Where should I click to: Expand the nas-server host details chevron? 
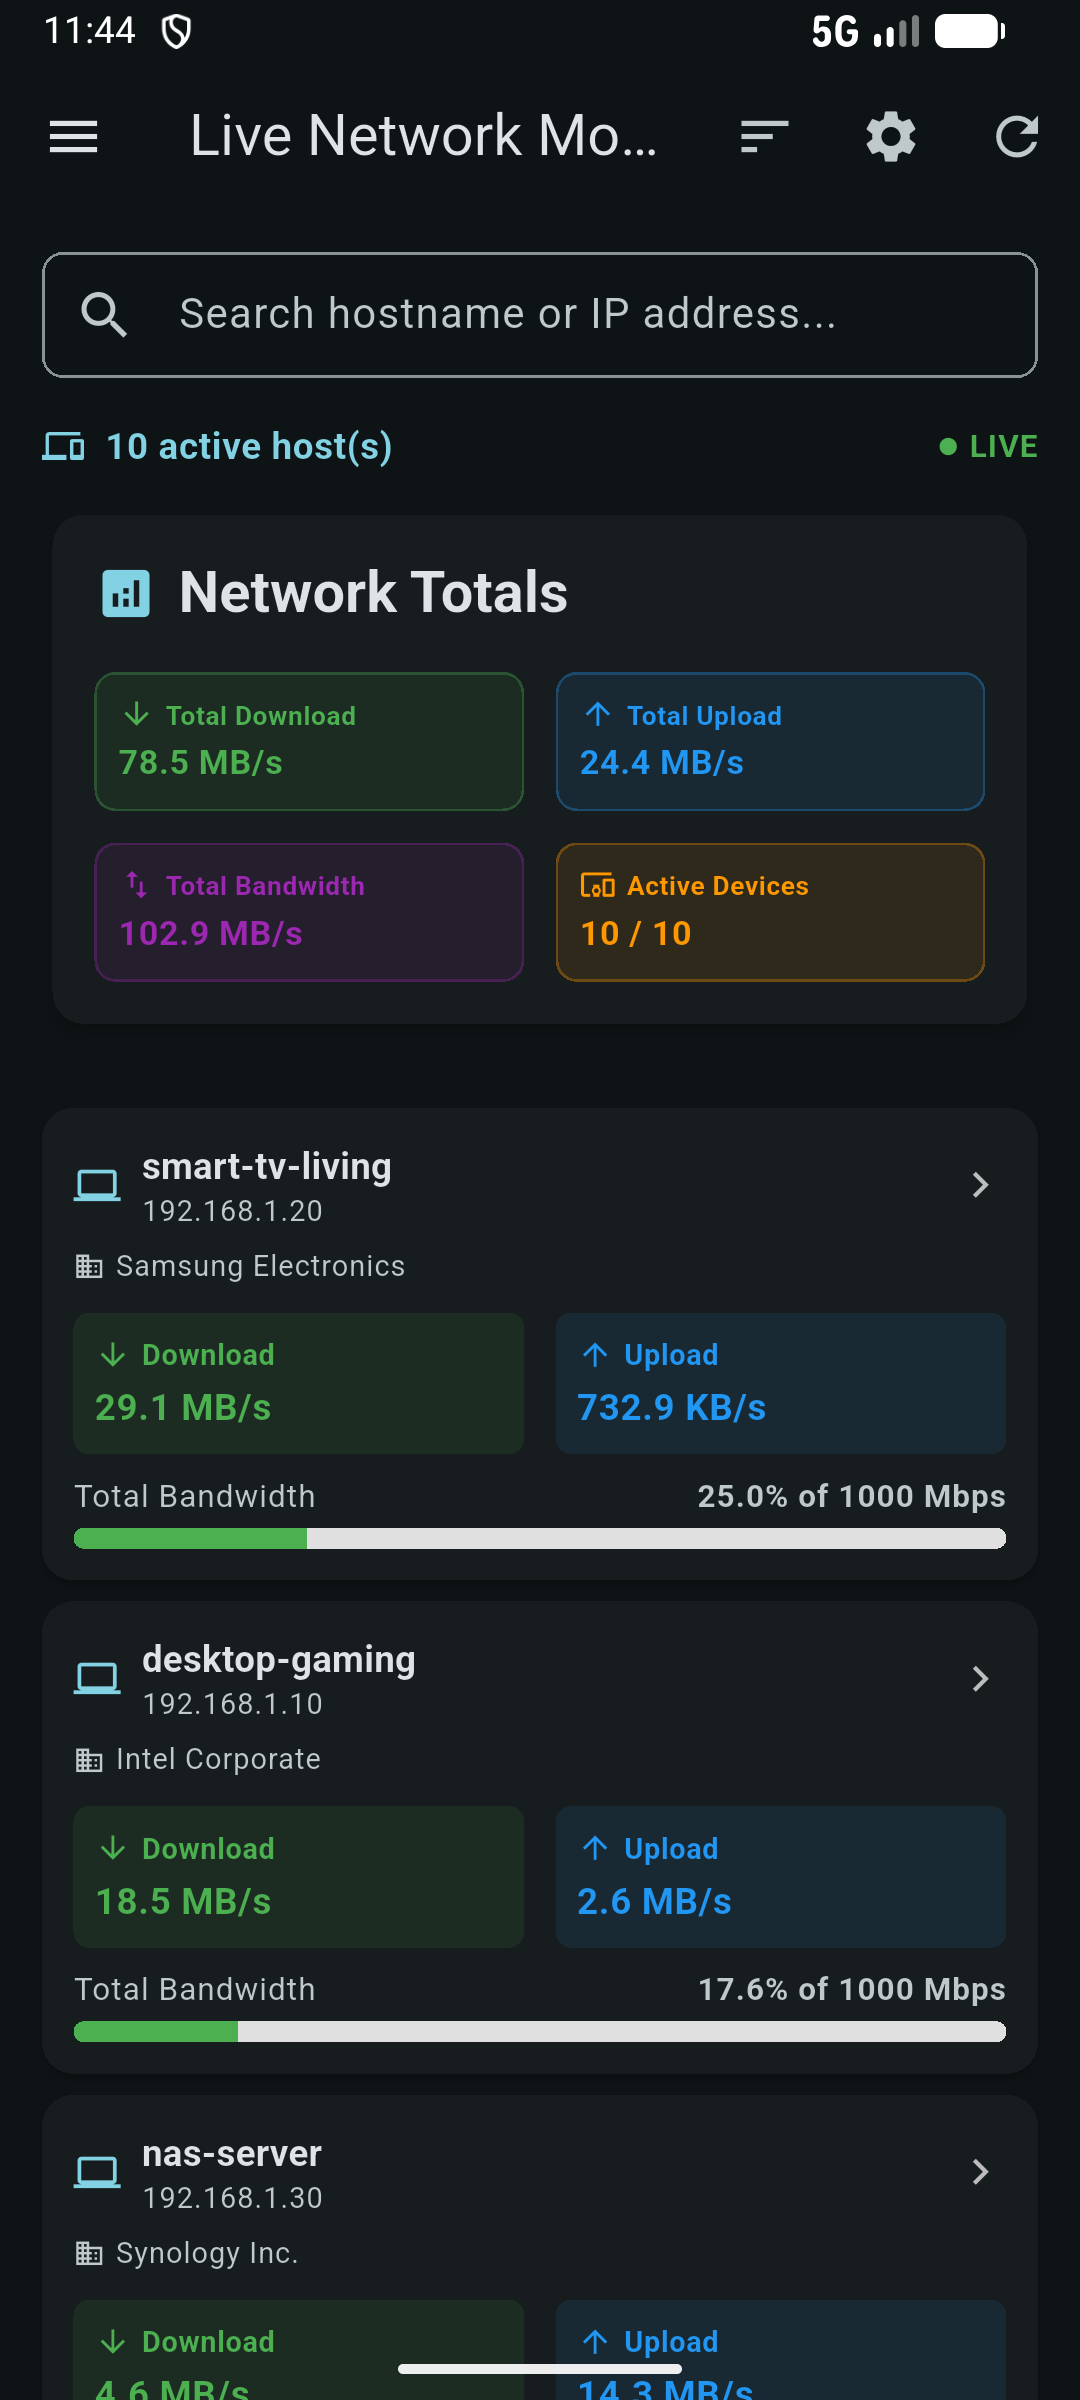[x=981, y=2172]
